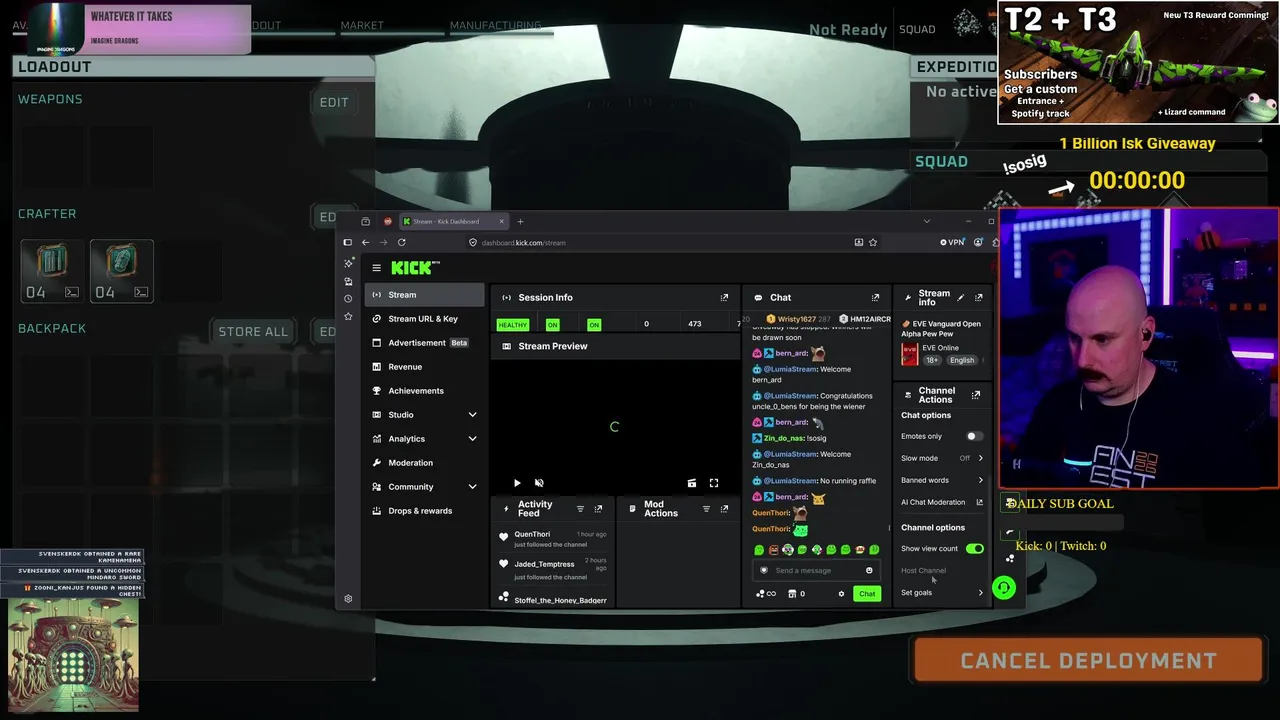Open theater mode in Stream Preview
This screenshot has height=720, width=1280.
coord(692,483)
